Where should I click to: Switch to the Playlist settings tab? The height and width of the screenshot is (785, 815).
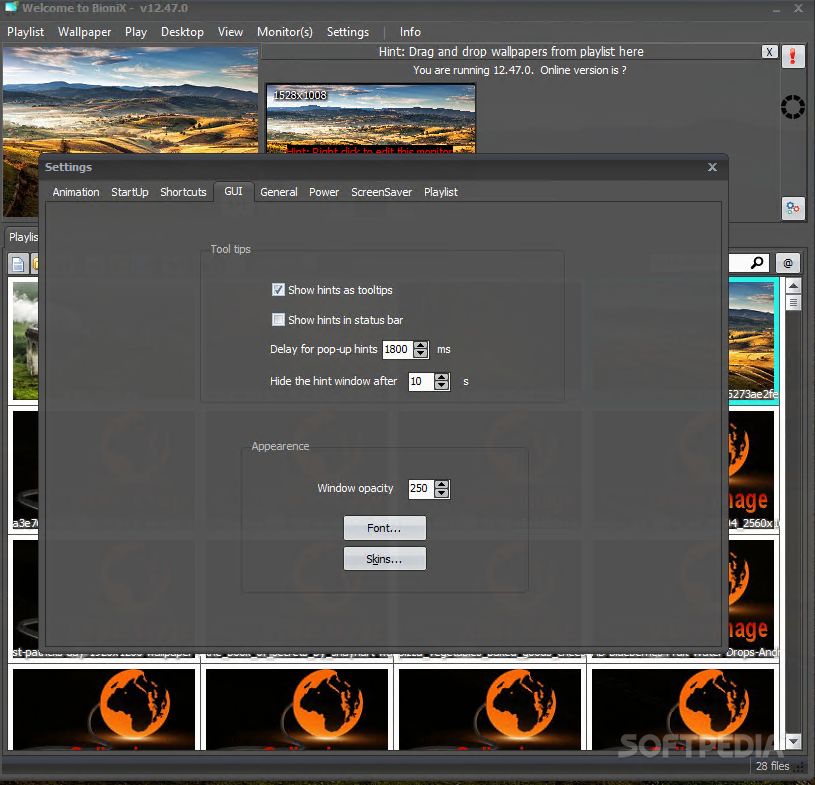[x=441, y=192]
